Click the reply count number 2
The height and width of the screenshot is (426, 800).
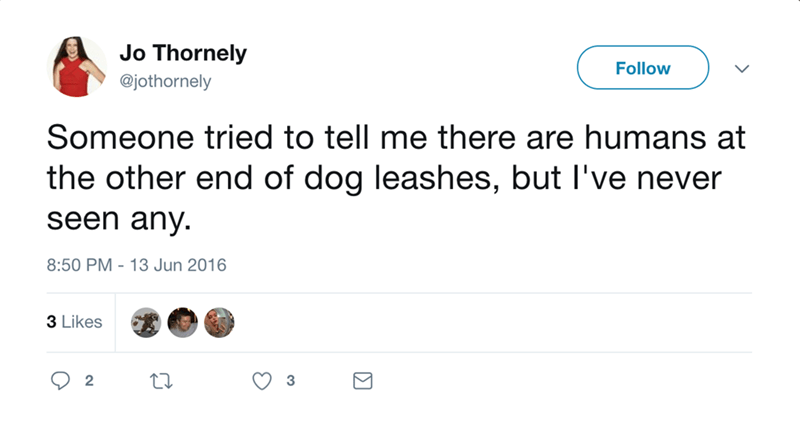point(88,381)
